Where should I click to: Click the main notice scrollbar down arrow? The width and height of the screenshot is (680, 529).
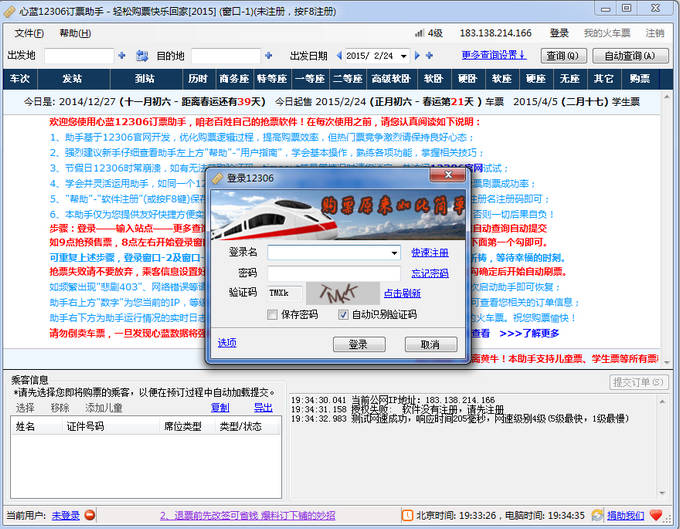667,362
